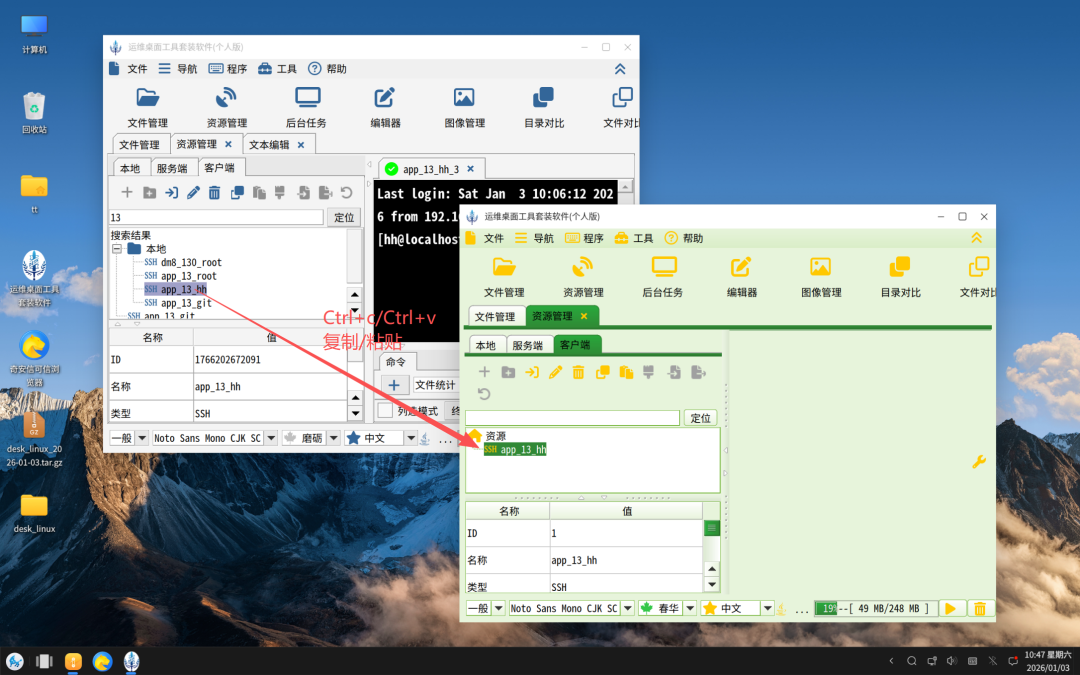
Task: Switch to 本地 tab in gray window
Action: tap(129, 168)
